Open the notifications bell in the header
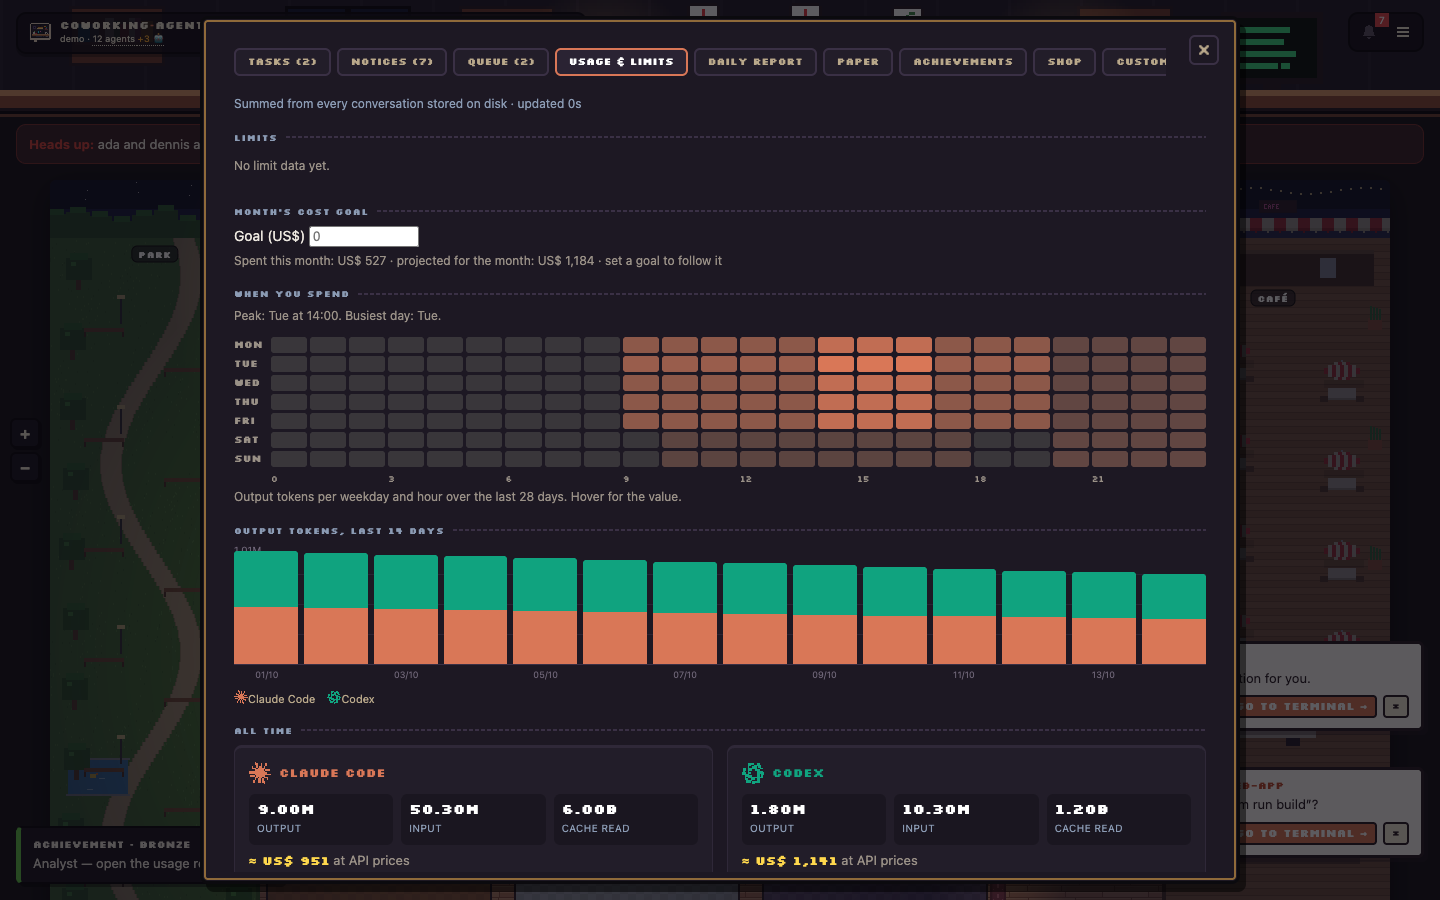Viewport: 1440px width, 900px height. pos(1369,32)
